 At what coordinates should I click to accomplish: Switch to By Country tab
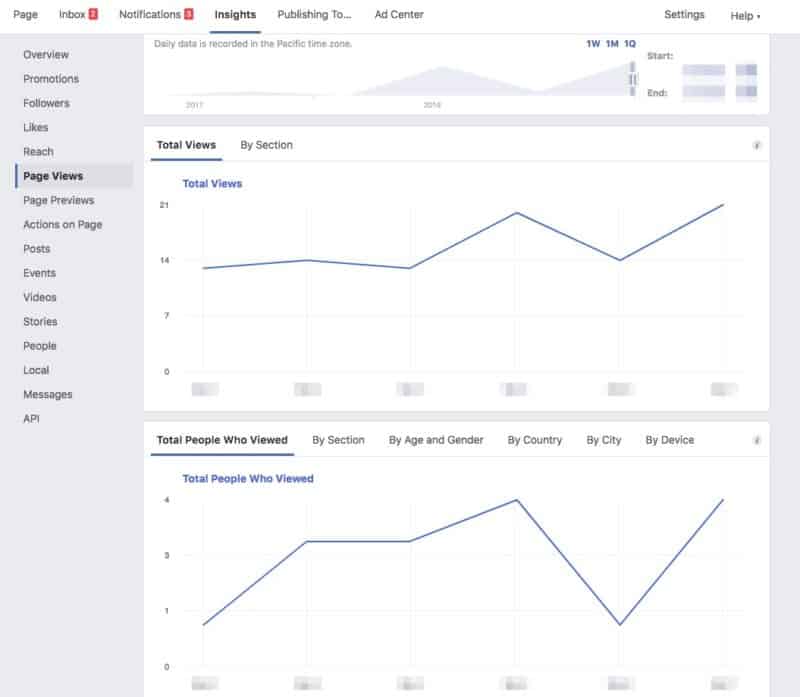click(535, 440)
